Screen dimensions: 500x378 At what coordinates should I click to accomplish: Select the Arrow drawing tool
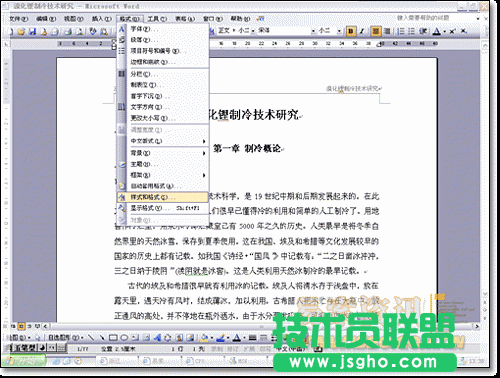tap(102, 338)
